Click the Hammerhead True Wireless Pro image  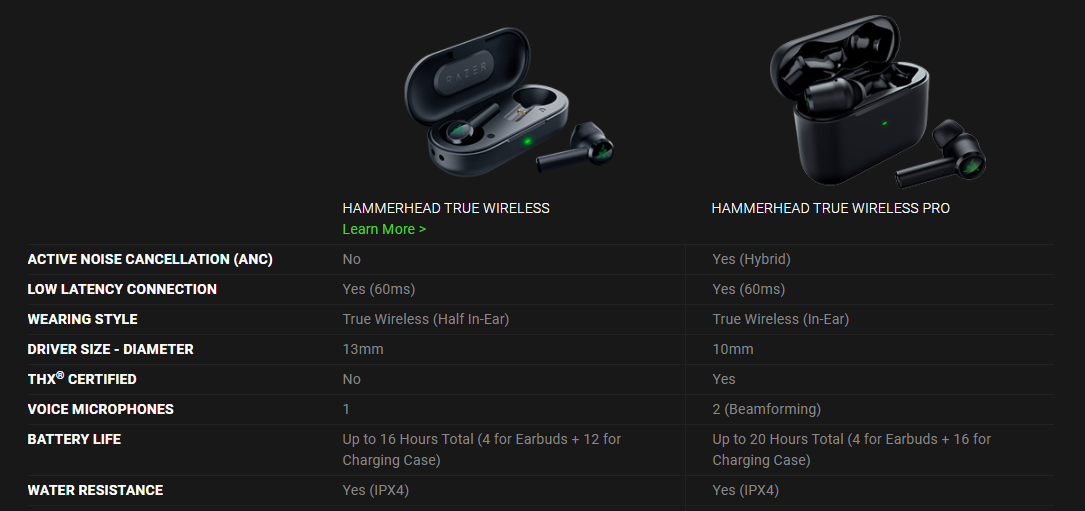[878, 101]
